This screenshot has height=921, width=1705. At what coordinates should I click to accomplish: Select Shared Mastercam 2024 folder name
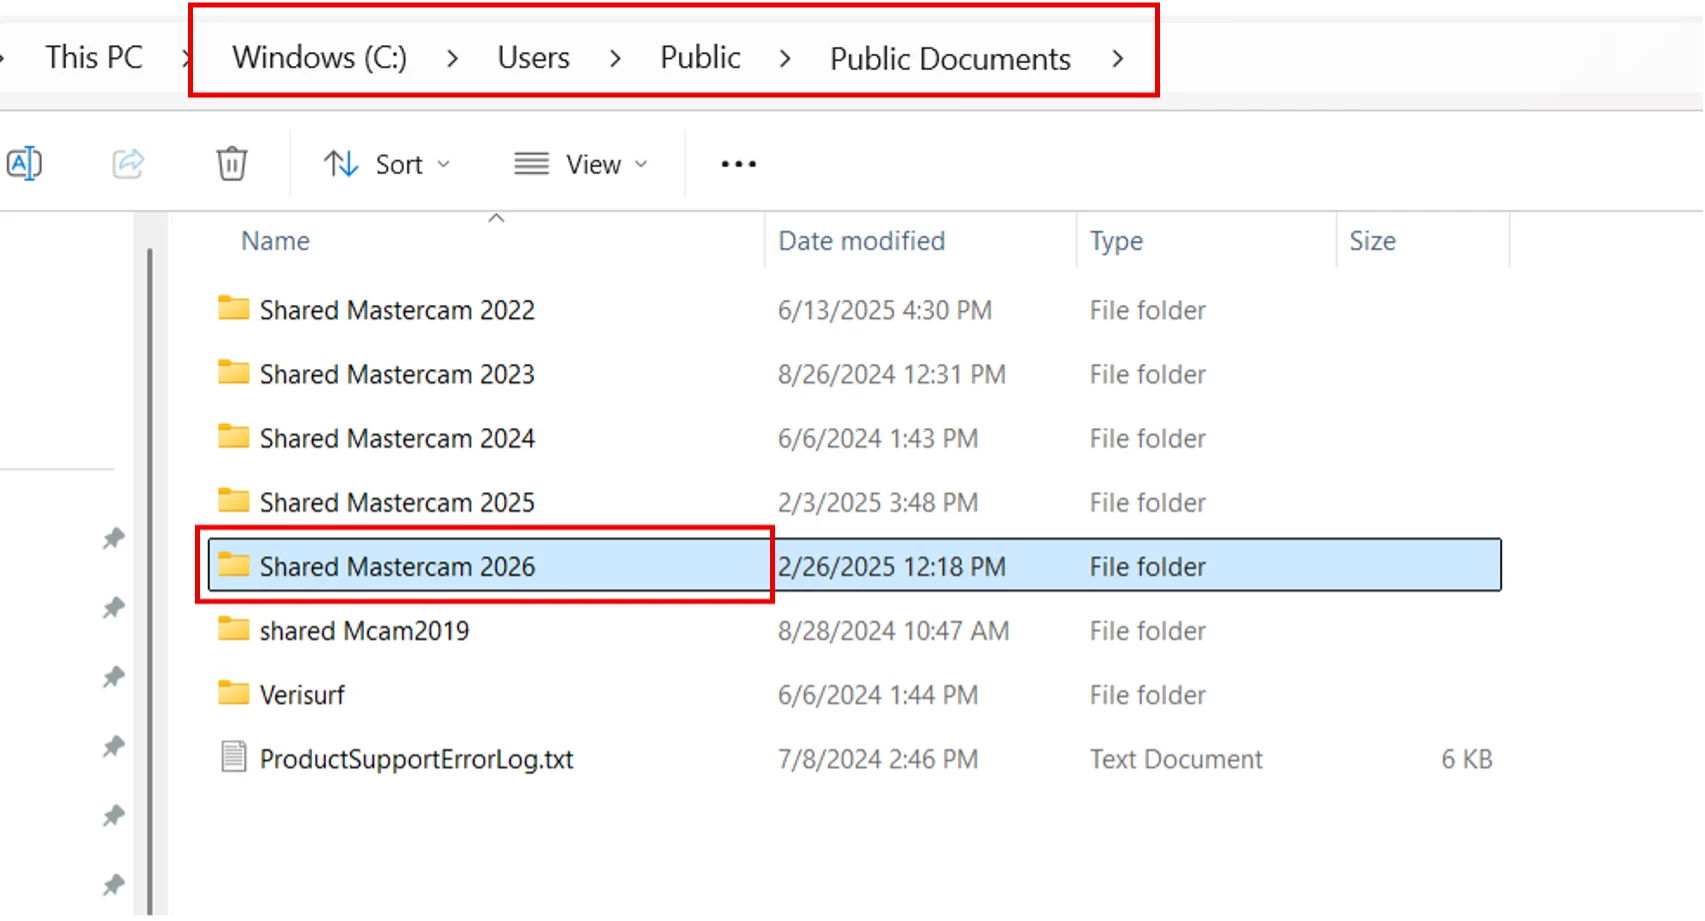point(397,438)
